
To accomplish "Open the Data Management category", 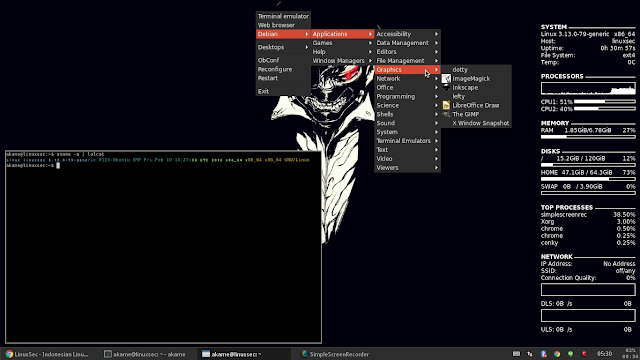I will pyautogui.click(x=407, y=43).
